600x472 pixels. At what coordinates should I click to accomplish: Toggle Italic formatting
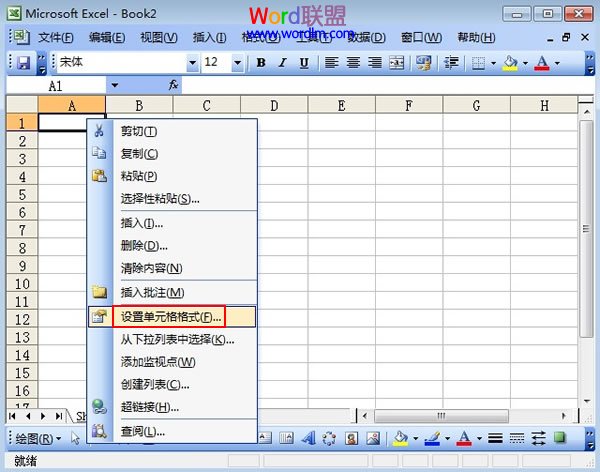click(x=282, y=62)
